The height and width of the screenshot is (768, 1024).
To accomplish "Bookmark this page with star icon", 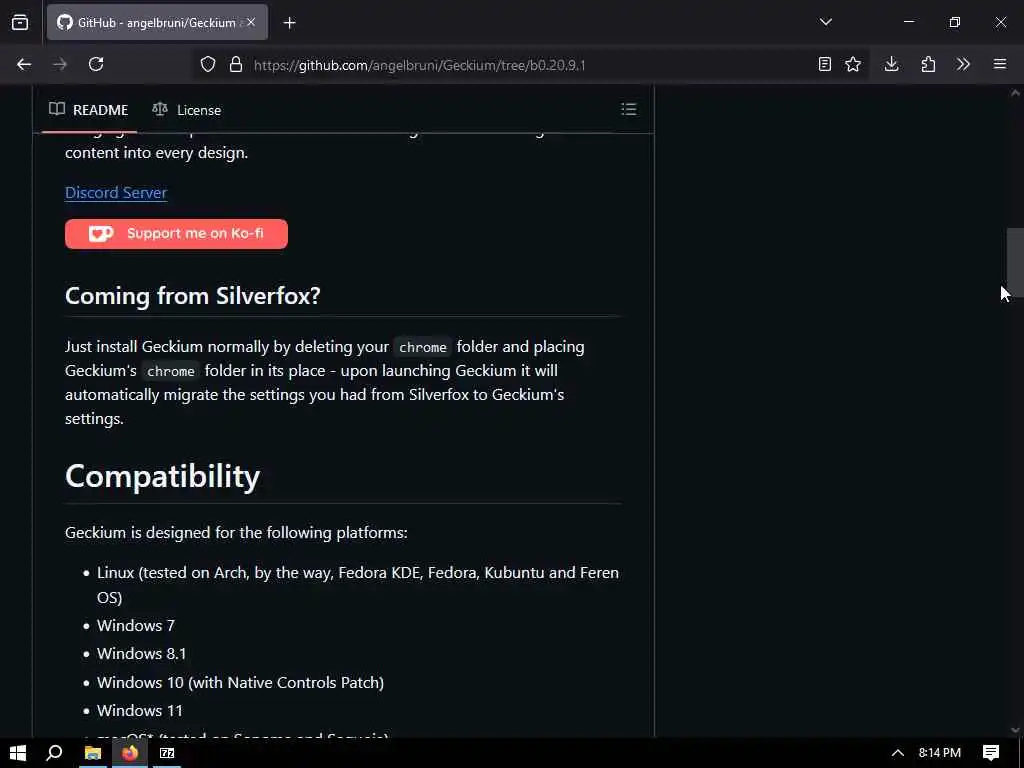I will (x=853, y=64).
